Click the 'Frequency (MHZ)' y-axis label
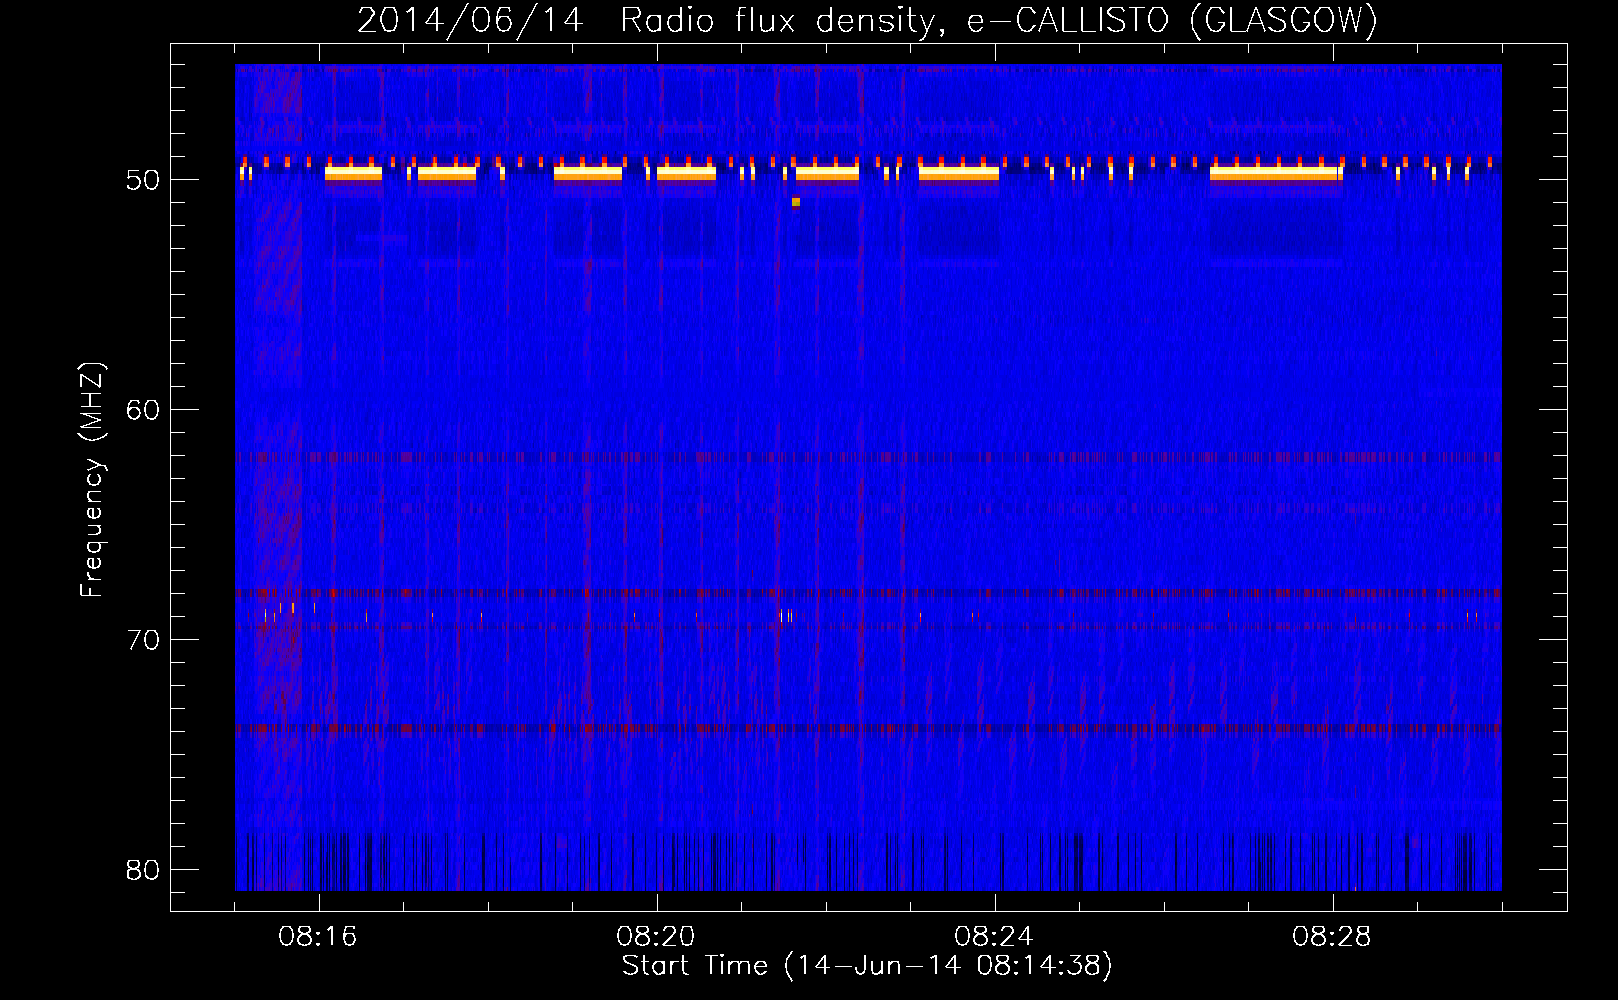1618x1000 pixels. 92,480
